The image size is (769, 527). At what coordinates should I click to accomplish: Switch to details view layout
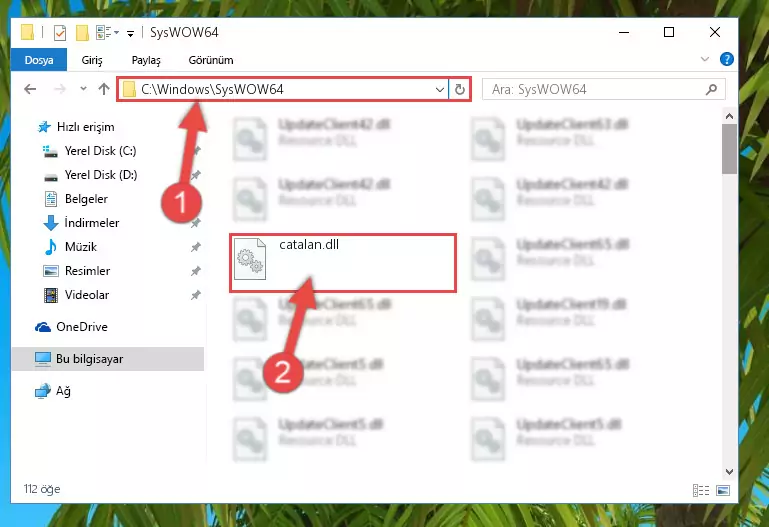[701, 490]
